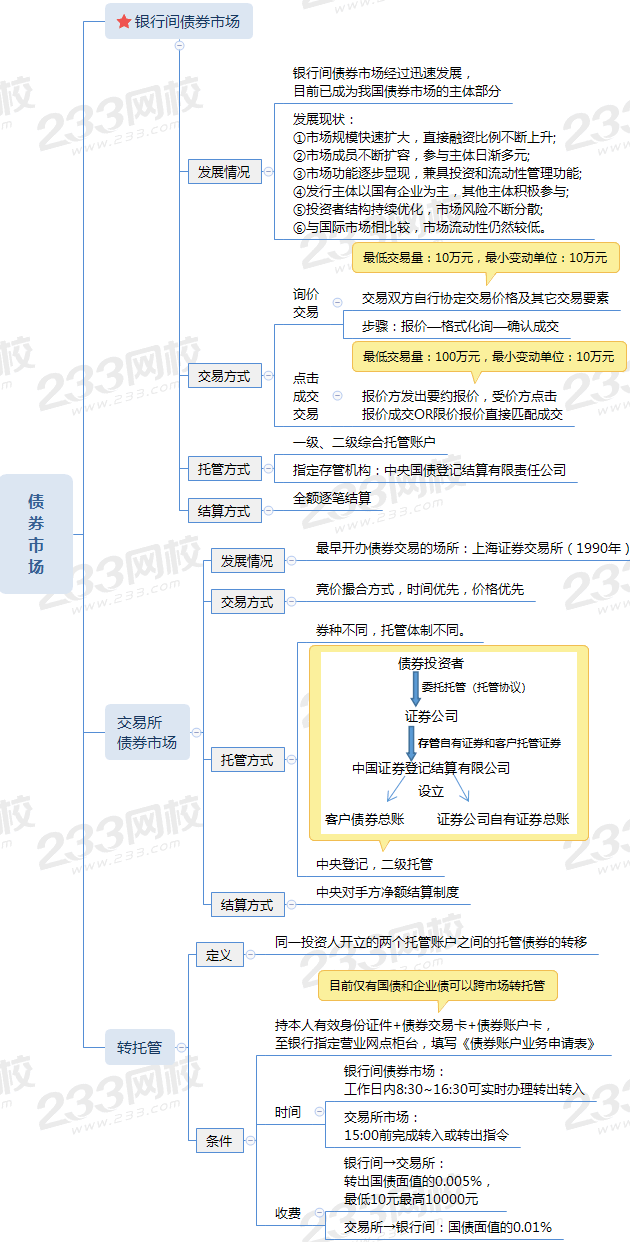
Task: Select 结算方式 node under 银行间债券市场
Action: point(224,510)
